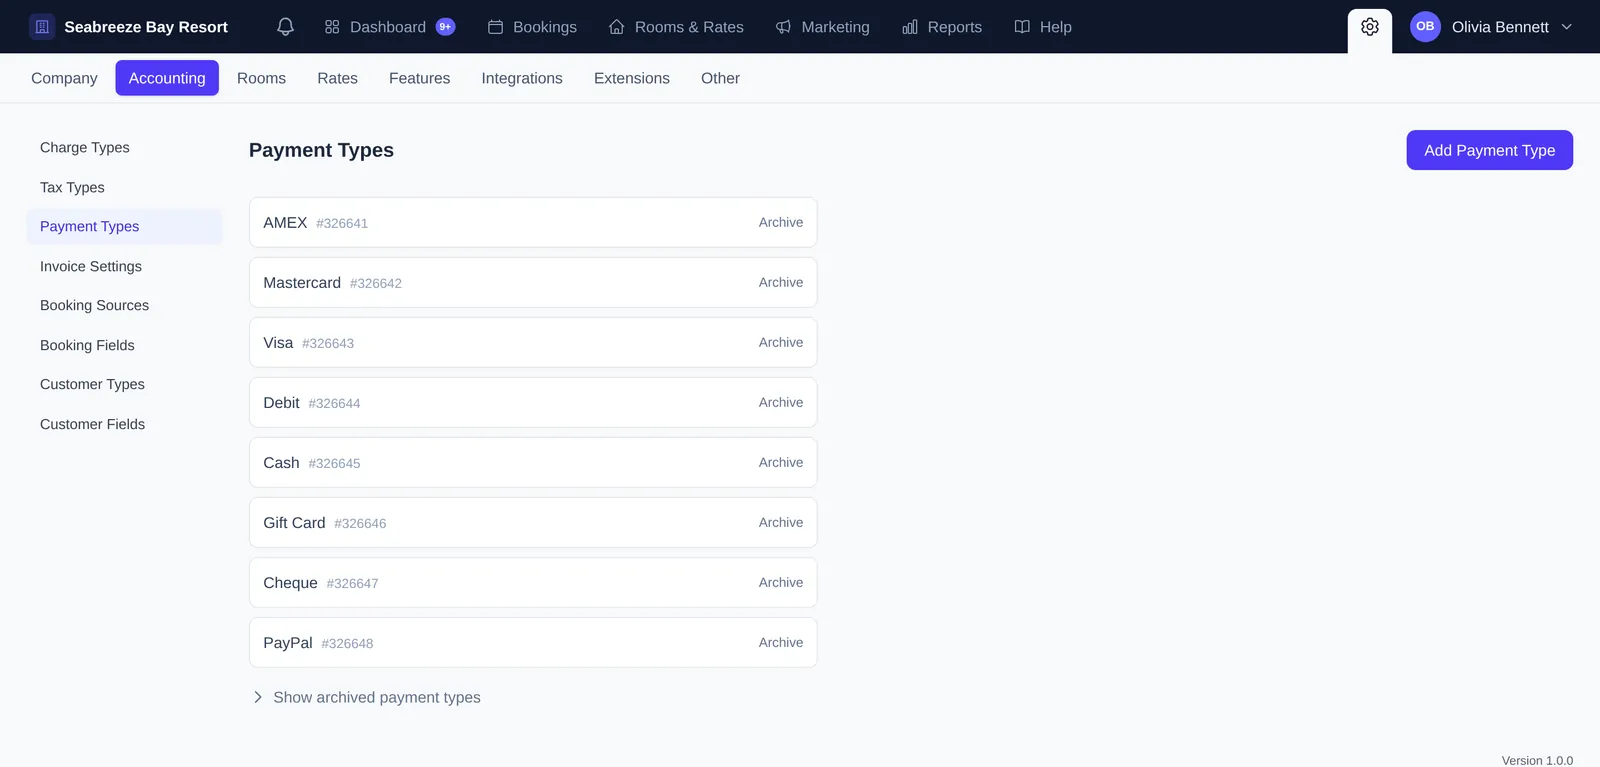Open Tax Types in the sidebar
1600x767 pixels.
[x=124, y=187]
